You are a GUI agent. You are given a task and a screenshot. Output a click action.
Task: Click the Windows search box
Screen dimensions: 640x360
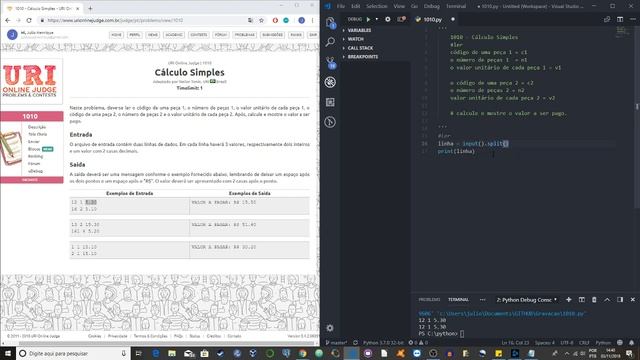pyautogui.click(x=73, y=353)
